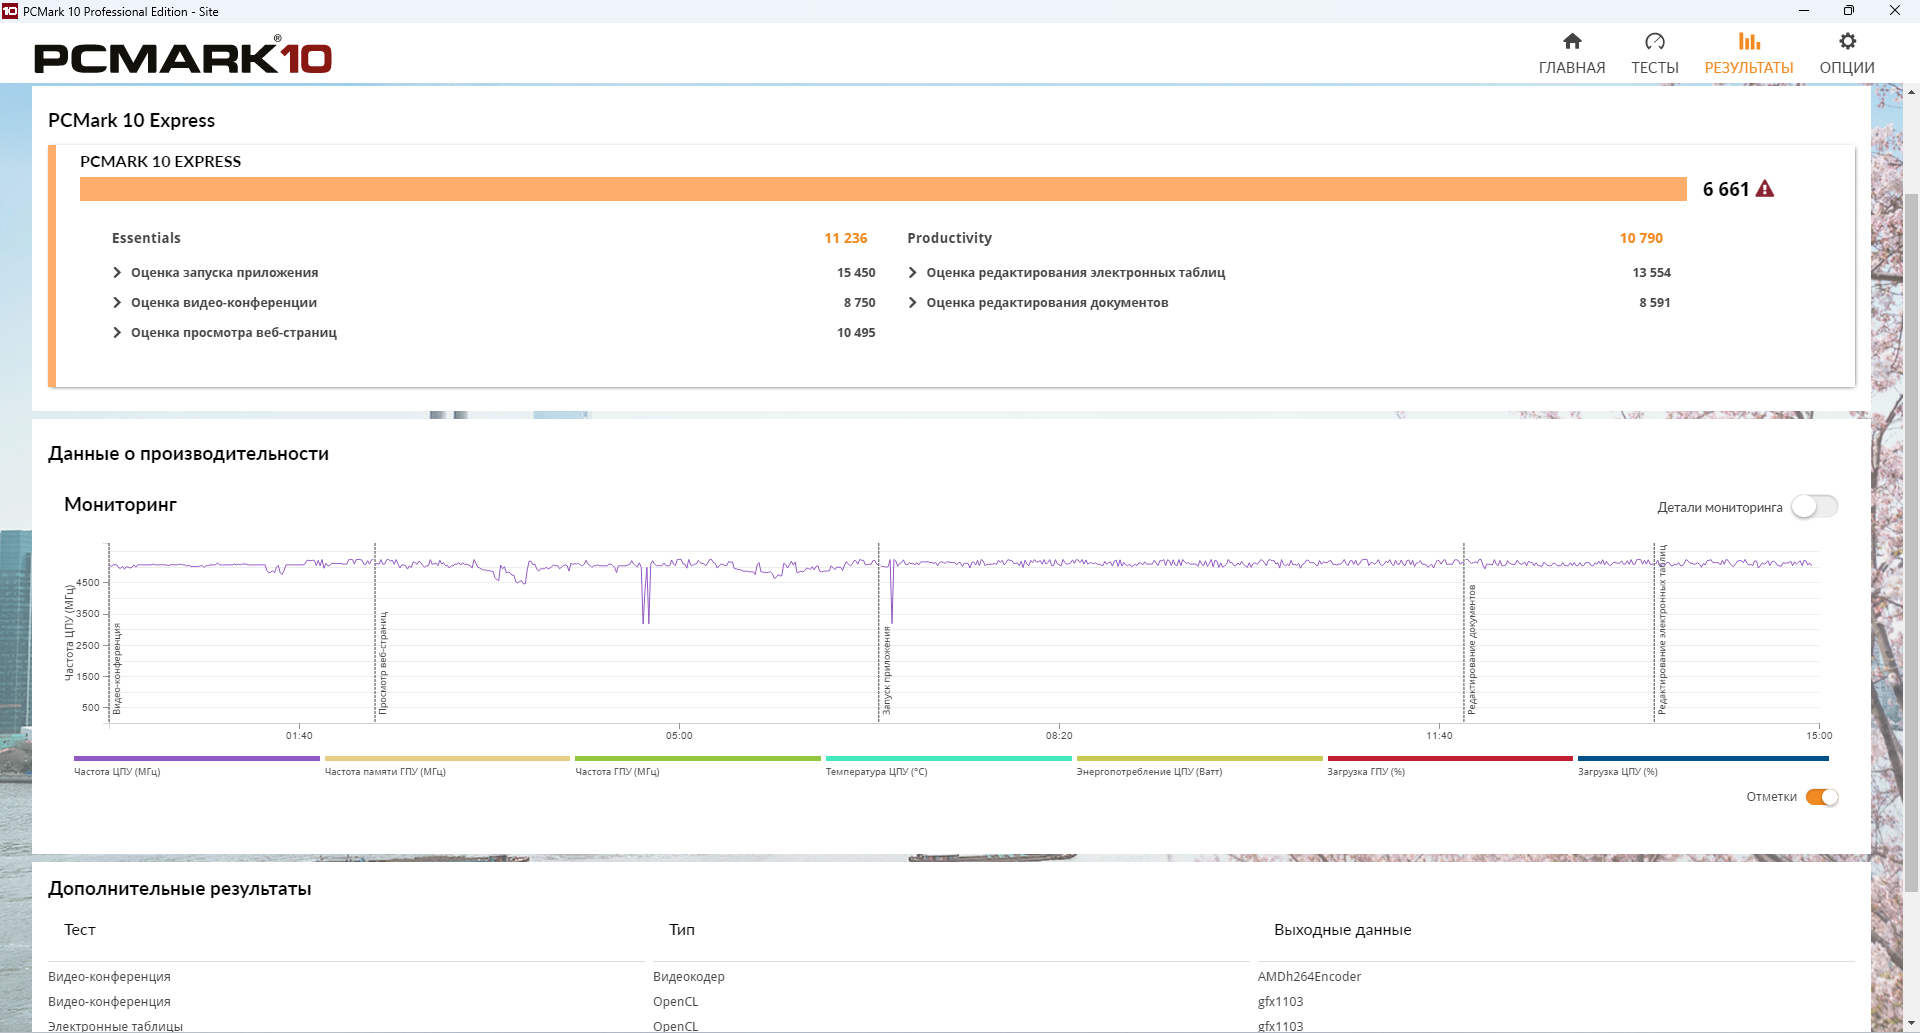Expand Оценка видео-конференции row
This screenshot has width=1920, height=1033.
coord(117,303)
